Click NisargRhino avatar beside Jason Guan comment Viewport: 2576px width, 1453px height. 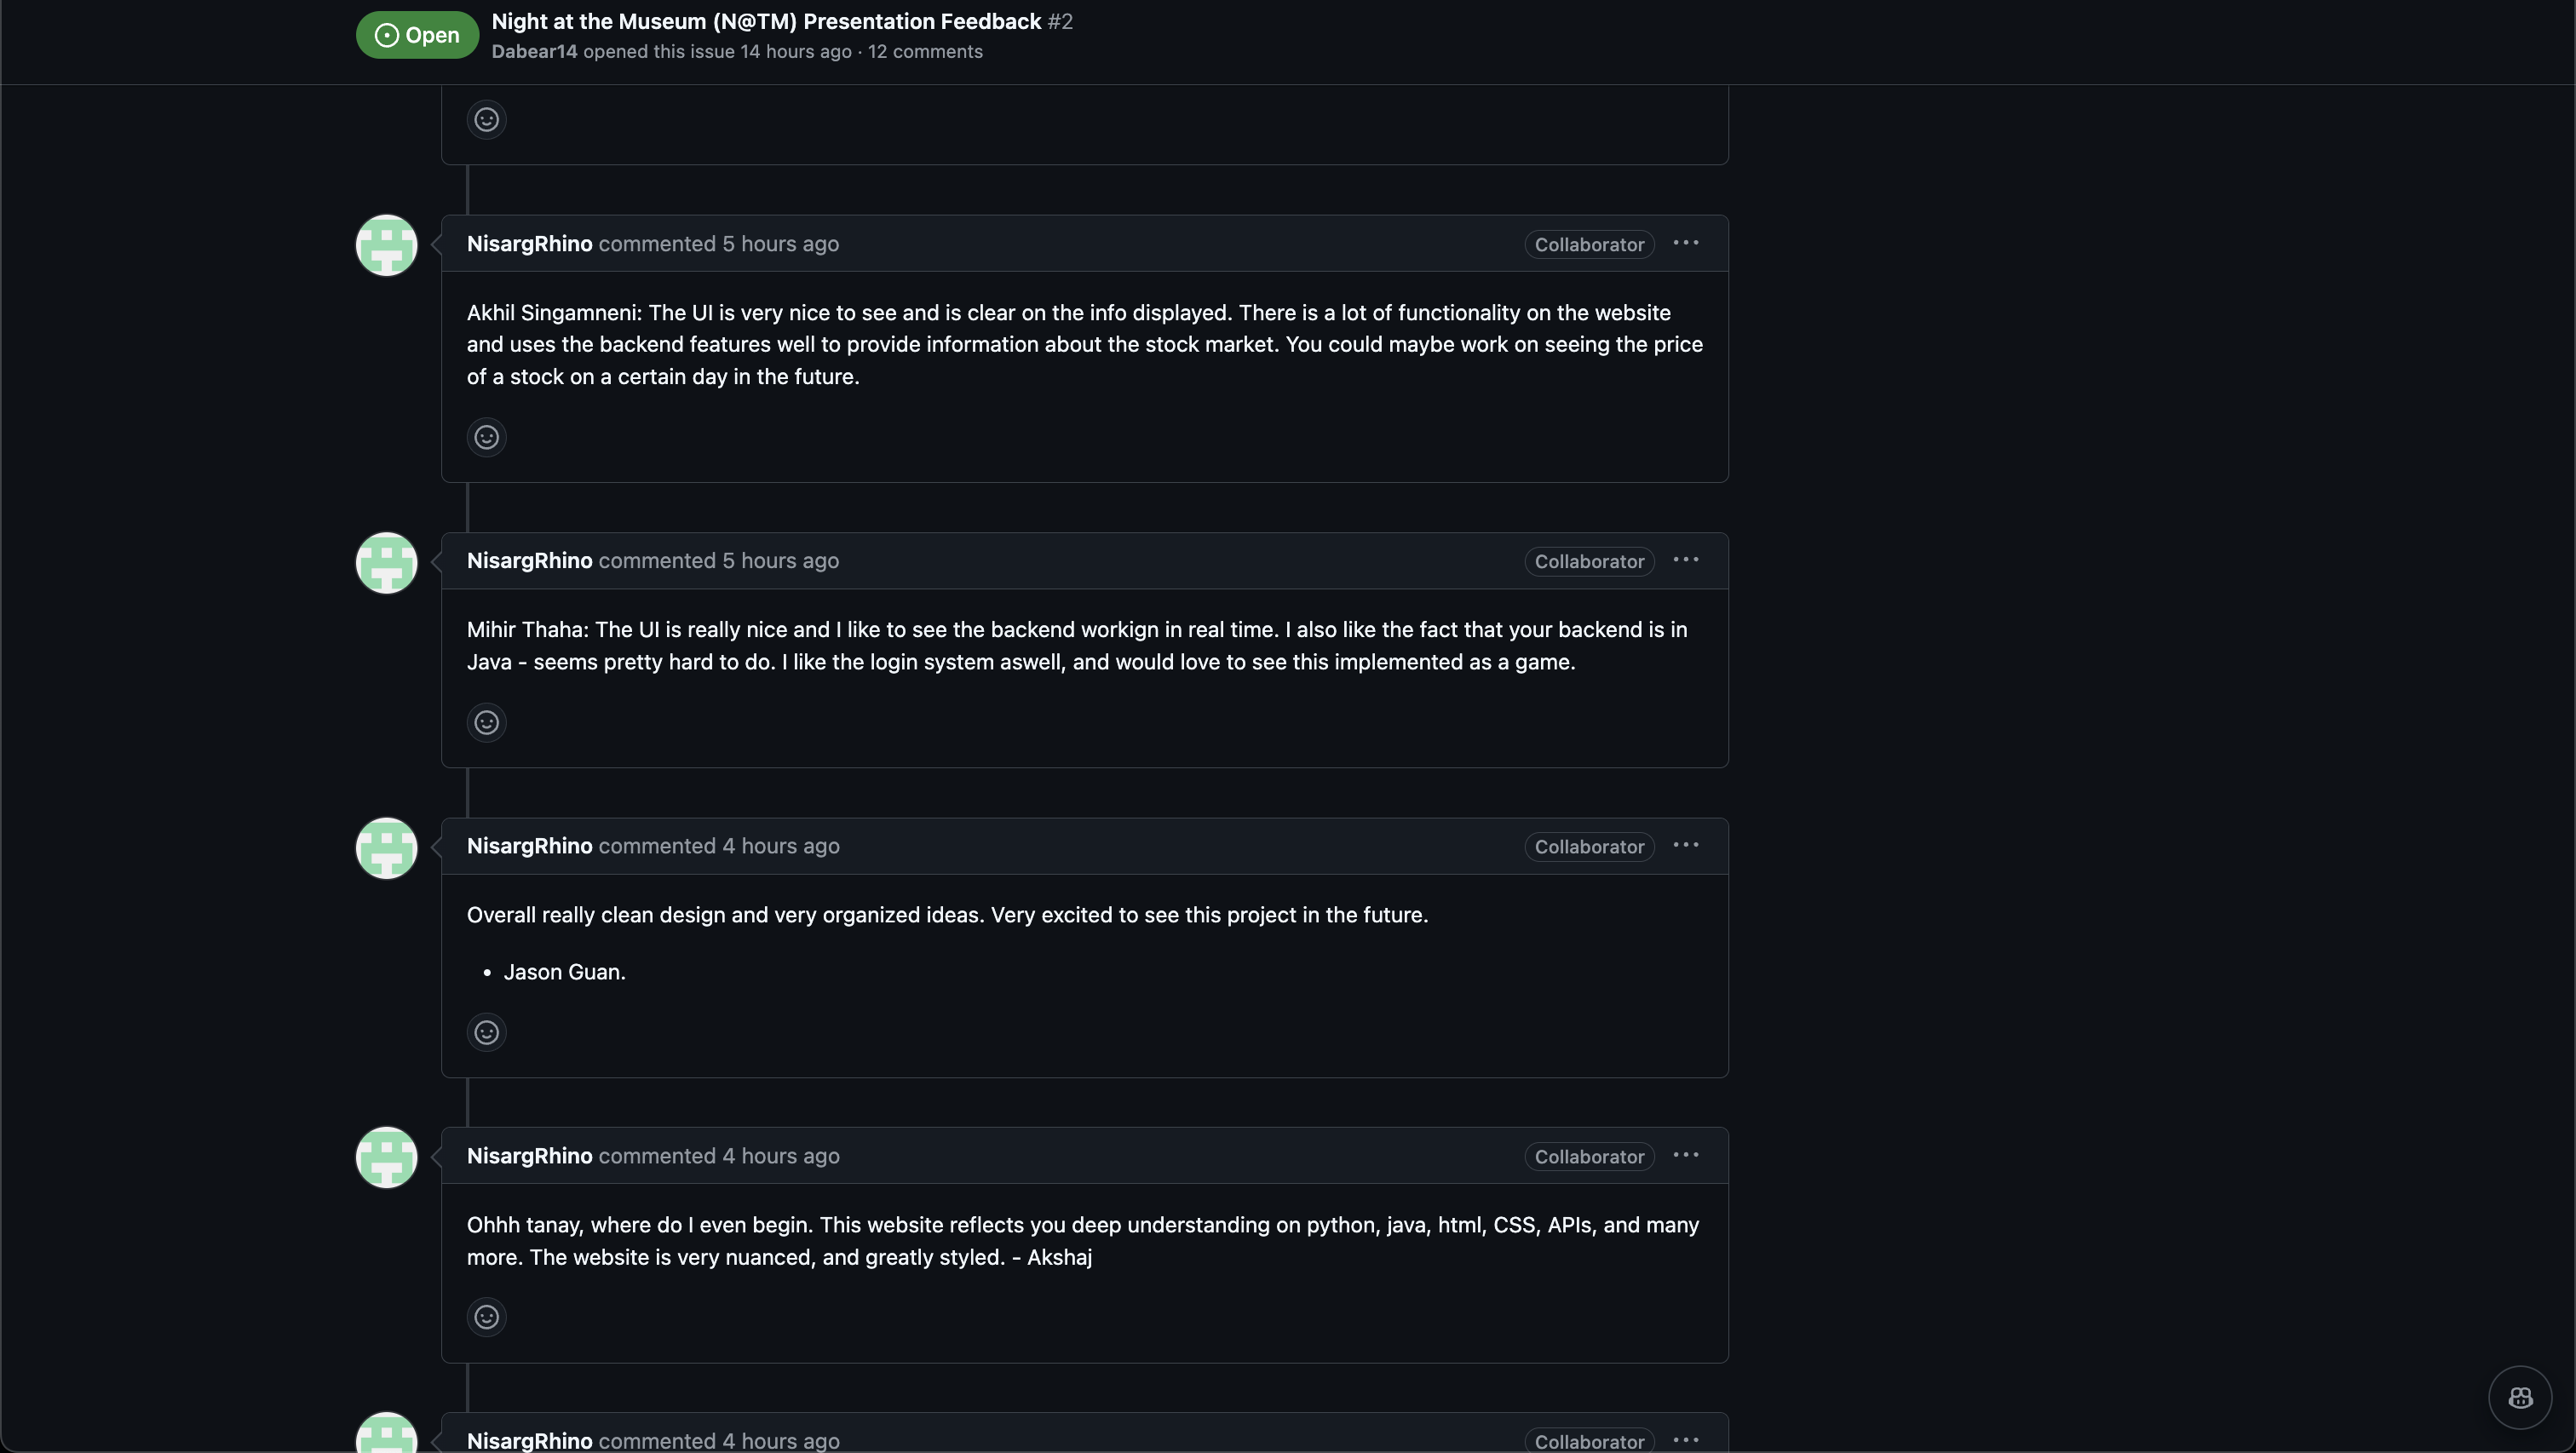(386, 848)
